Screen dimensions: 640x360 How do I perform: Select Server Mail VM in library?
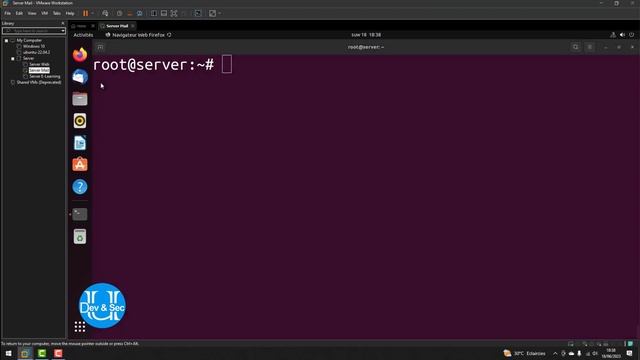pyautogui.click(x=39, y=70)
